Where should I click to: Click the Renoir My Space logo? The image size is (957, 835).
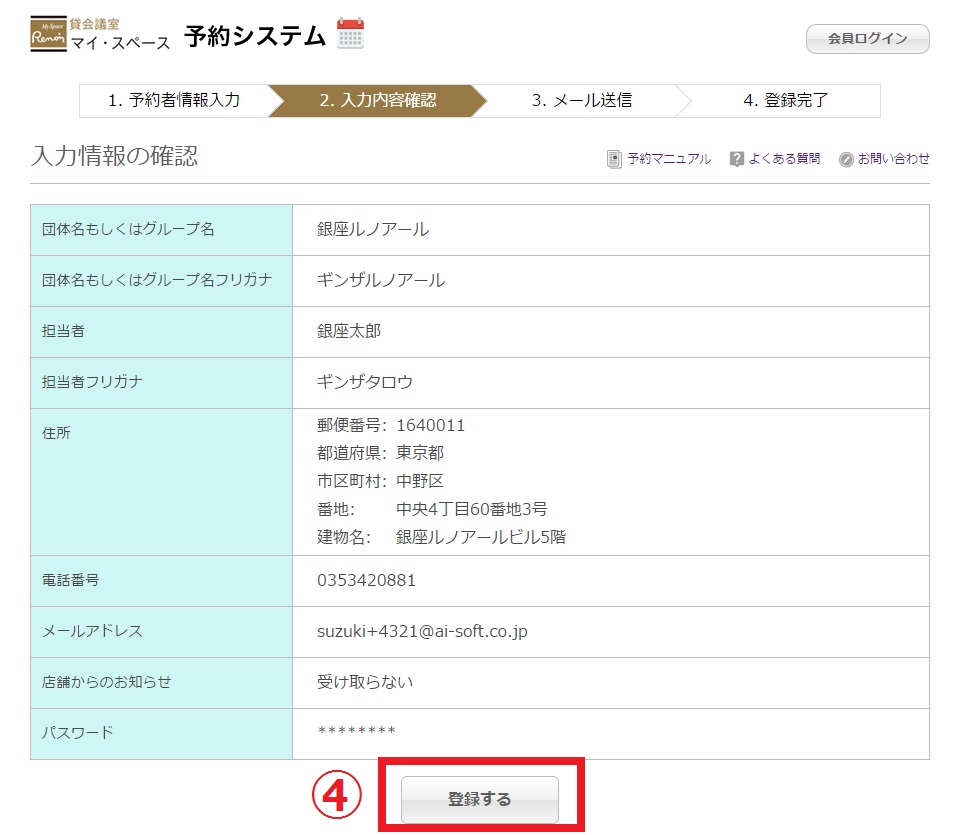point(47,36)
